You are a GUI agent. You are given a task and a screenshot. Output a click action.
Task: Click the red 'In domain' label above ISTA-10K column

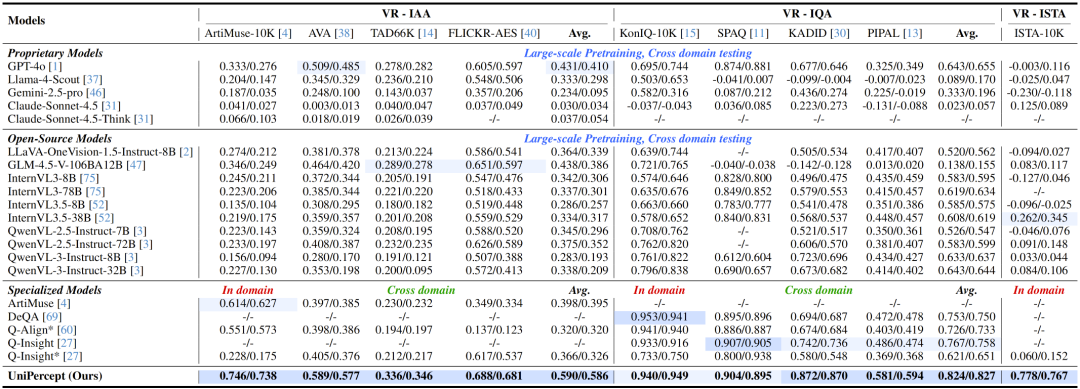pos(1038,291)
